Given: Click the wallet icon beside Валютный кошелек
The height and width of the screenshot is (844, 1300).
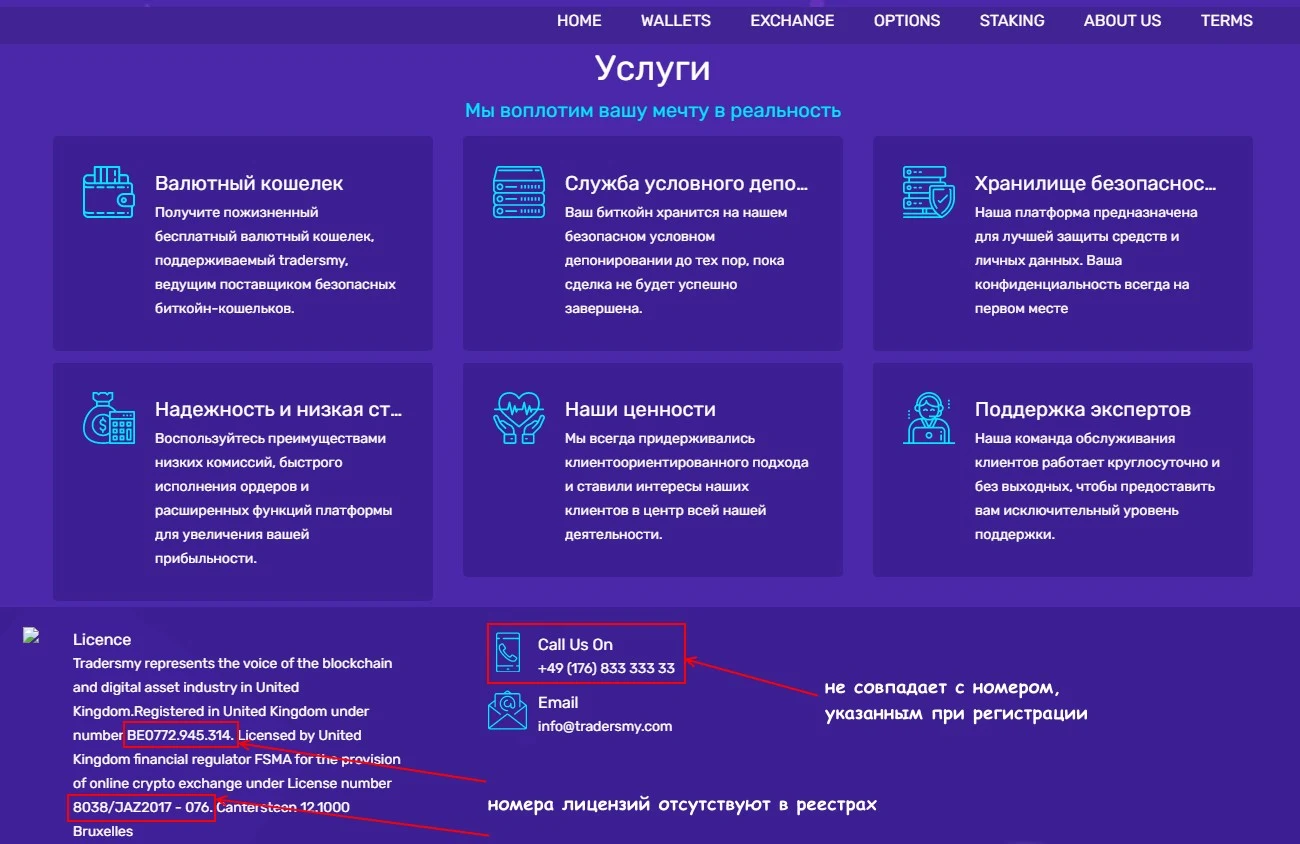Looking at the screenshot, I should pyautogui.click(x=108, y=191).
